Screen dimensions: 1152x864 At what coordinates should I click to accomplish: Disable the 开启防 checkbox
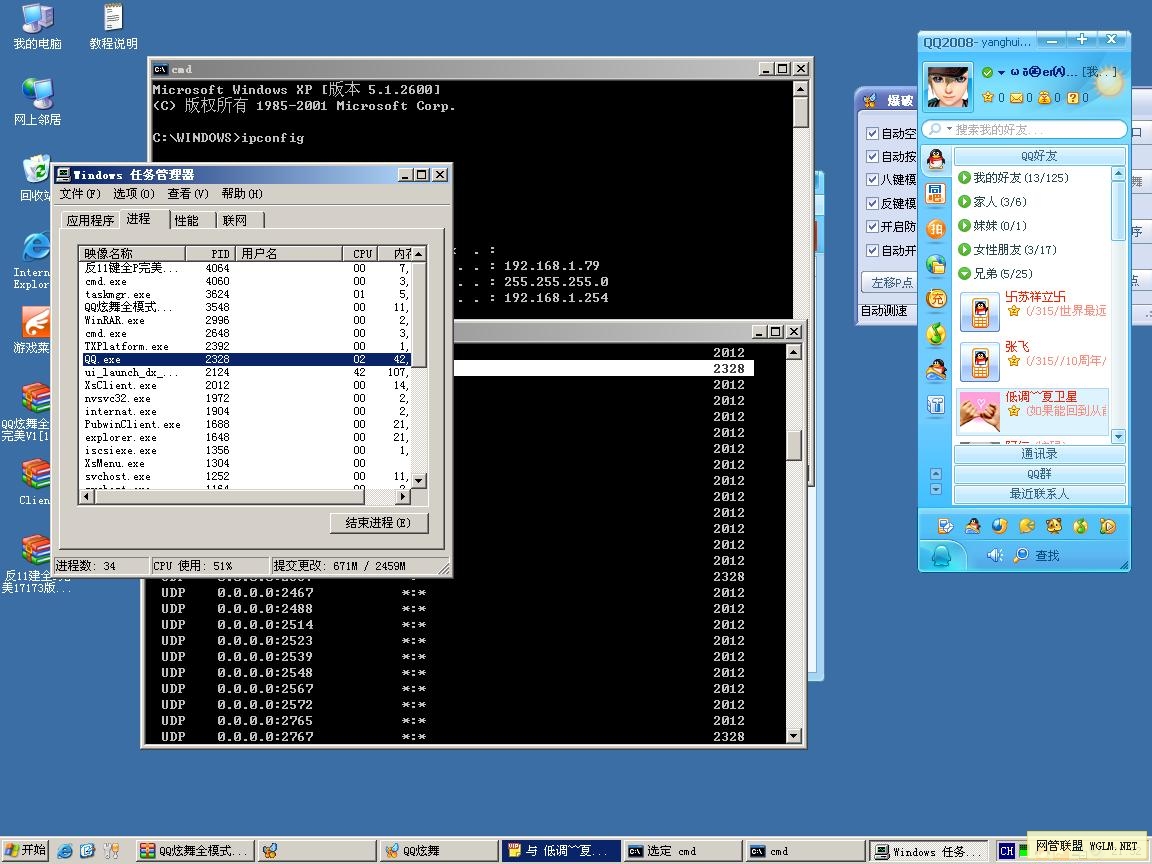pyautogui.click(x=872, y=227)
